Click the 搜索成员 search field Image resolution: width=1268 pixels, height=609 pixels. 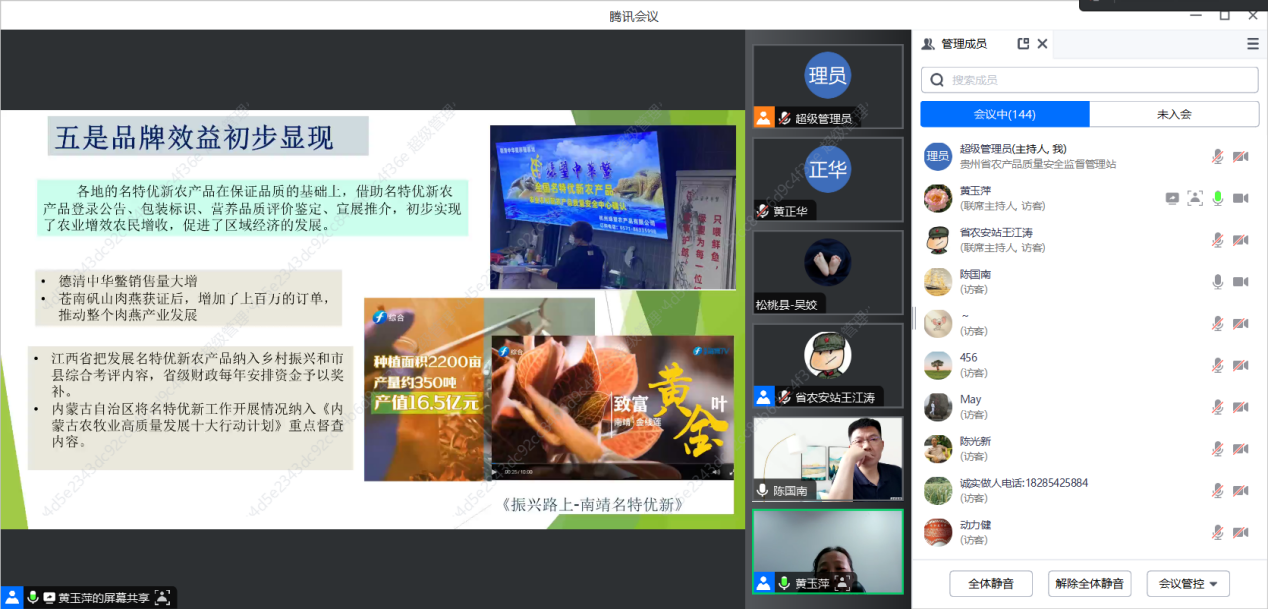1100,80
